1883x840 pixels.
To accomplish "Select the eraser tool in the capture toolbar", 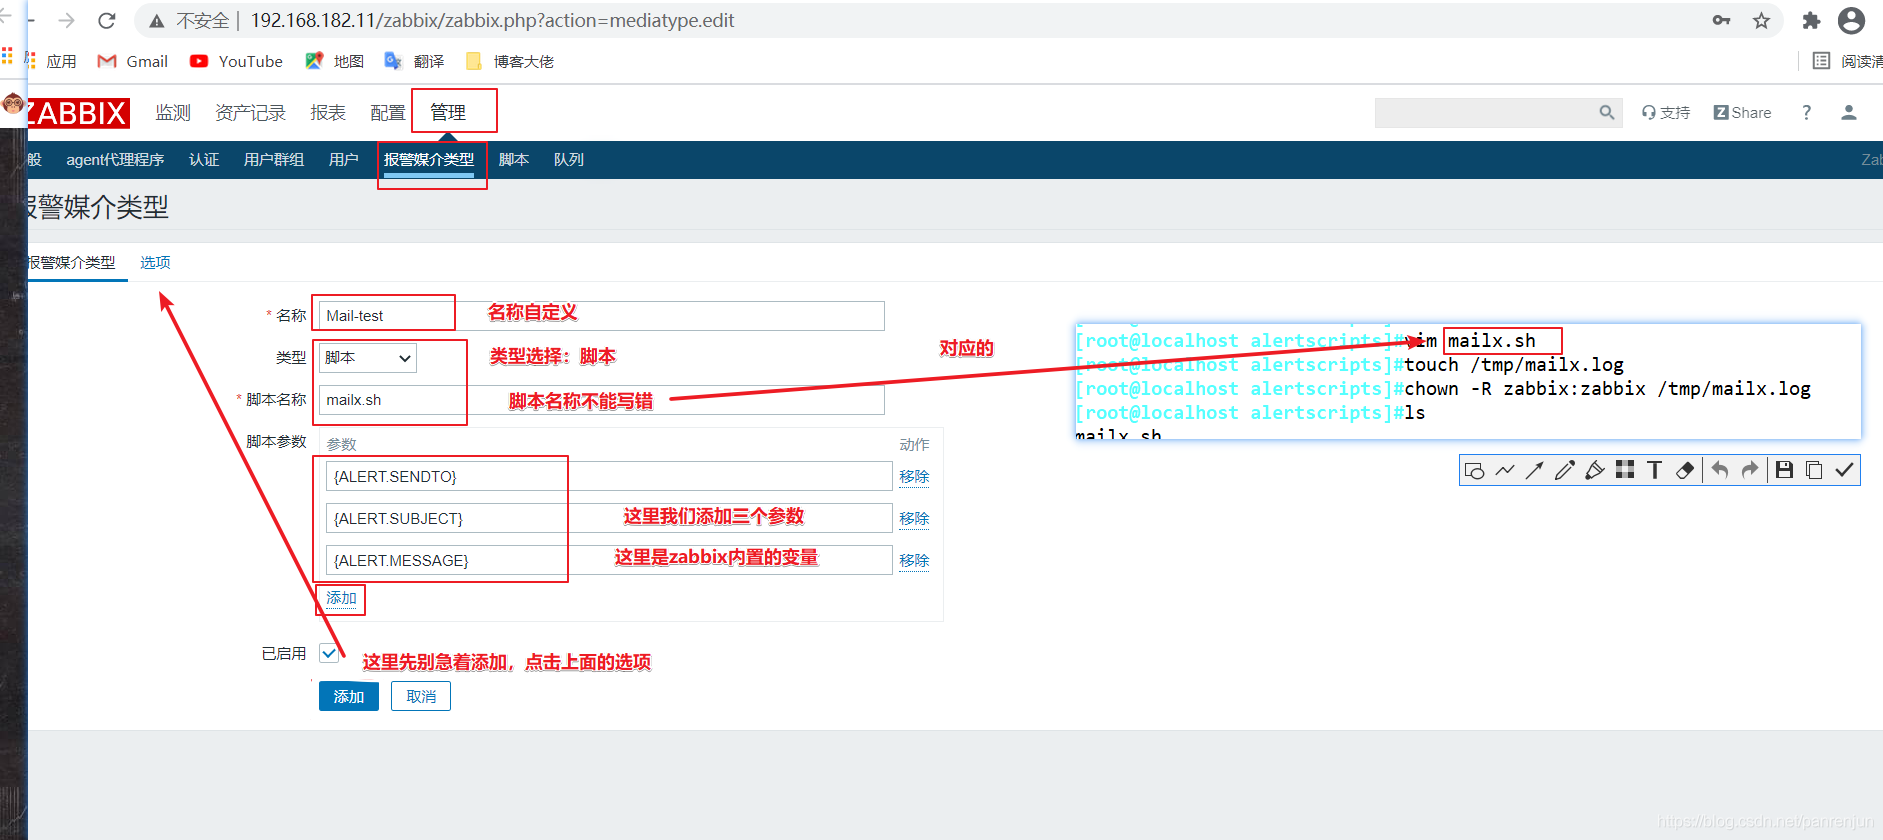I will point(1685,470).
